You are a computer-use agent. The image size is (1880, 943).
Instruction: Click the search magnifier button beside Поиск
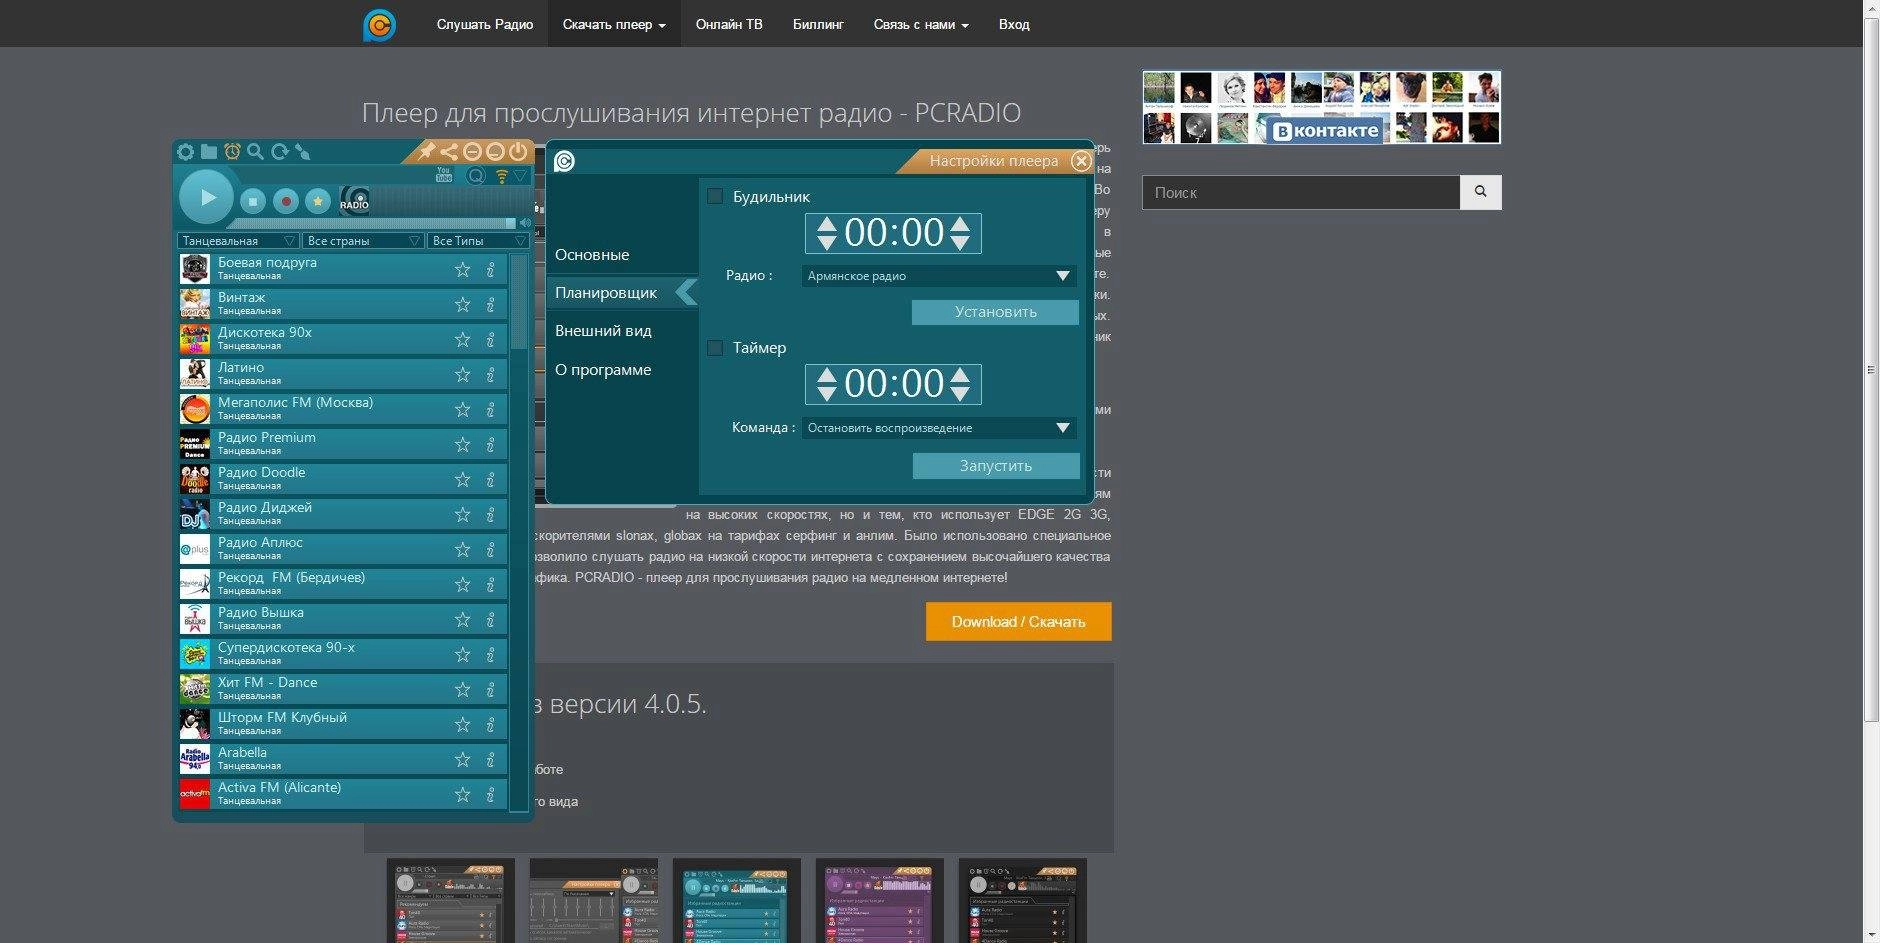[1481, 192]
